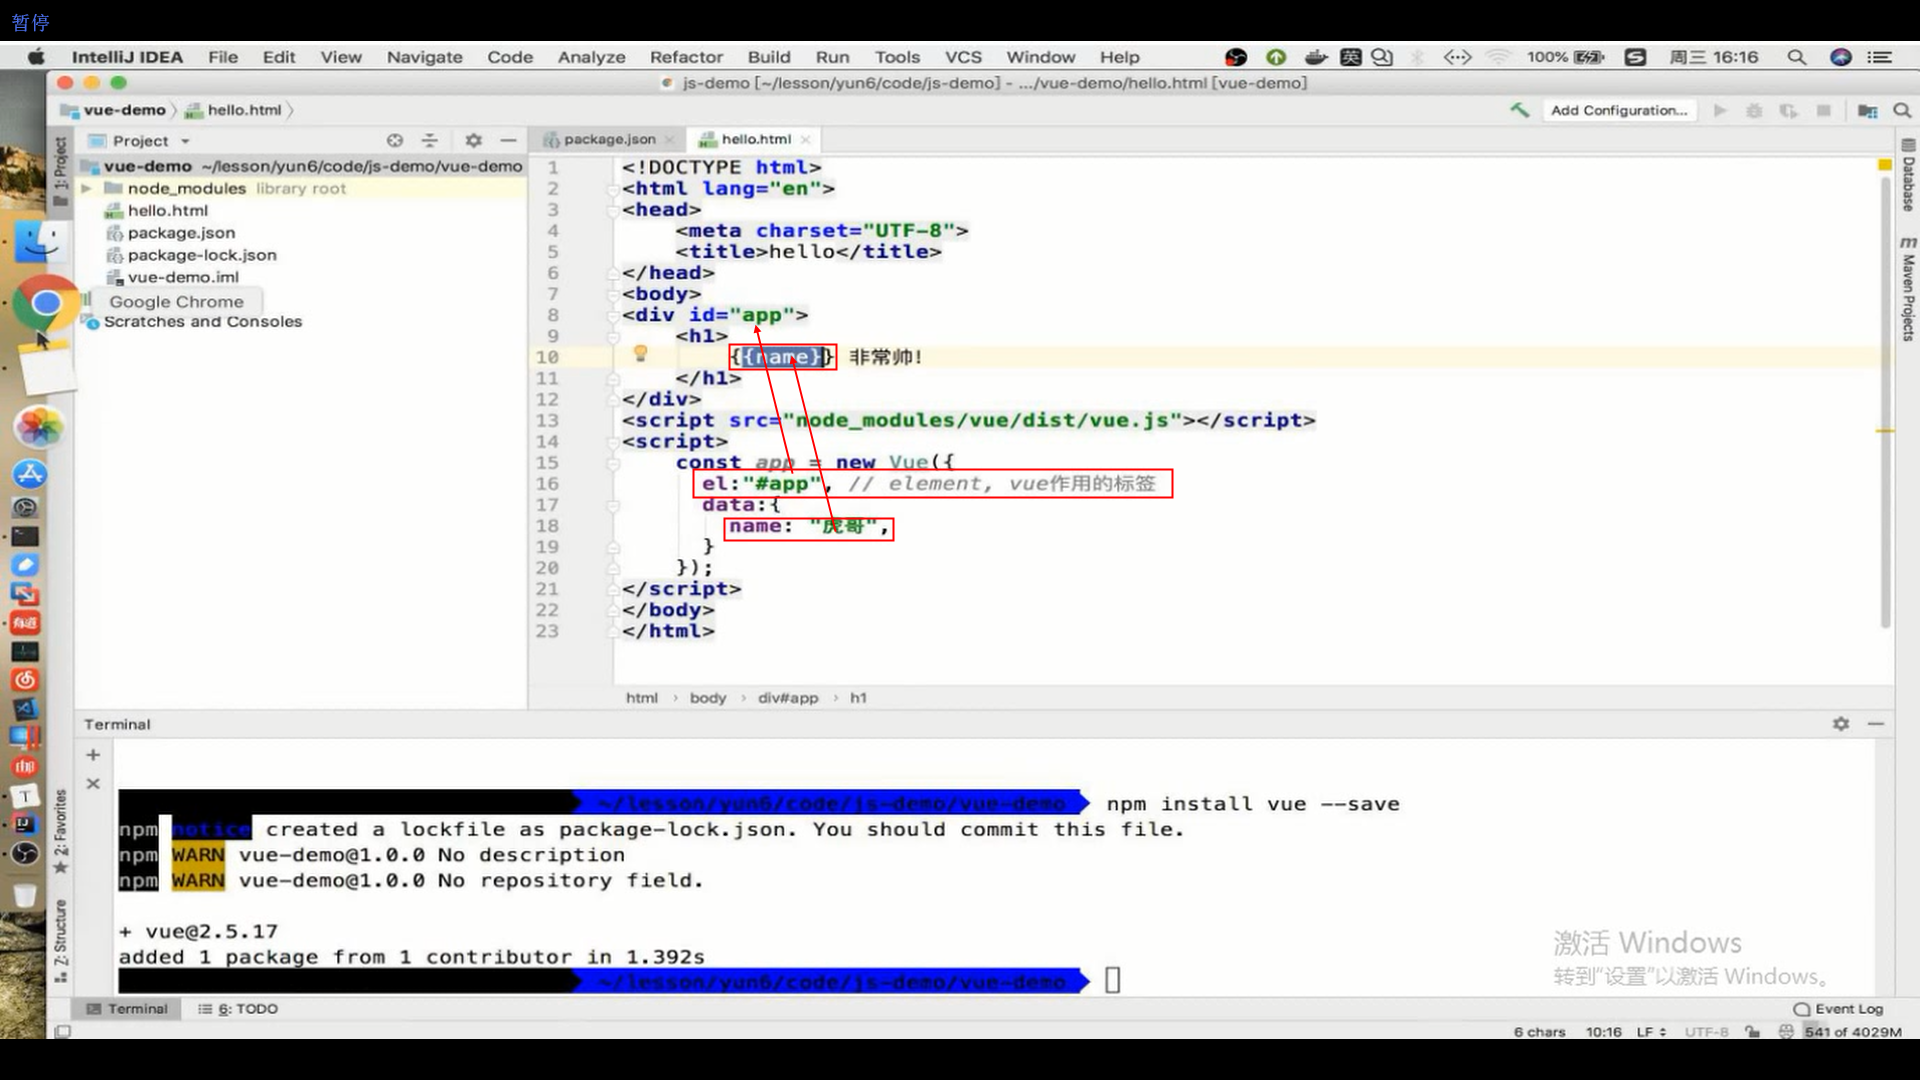Open the Refactor menu
This screenshot has width=1920, height=1080.
click(x=685, y=57)
